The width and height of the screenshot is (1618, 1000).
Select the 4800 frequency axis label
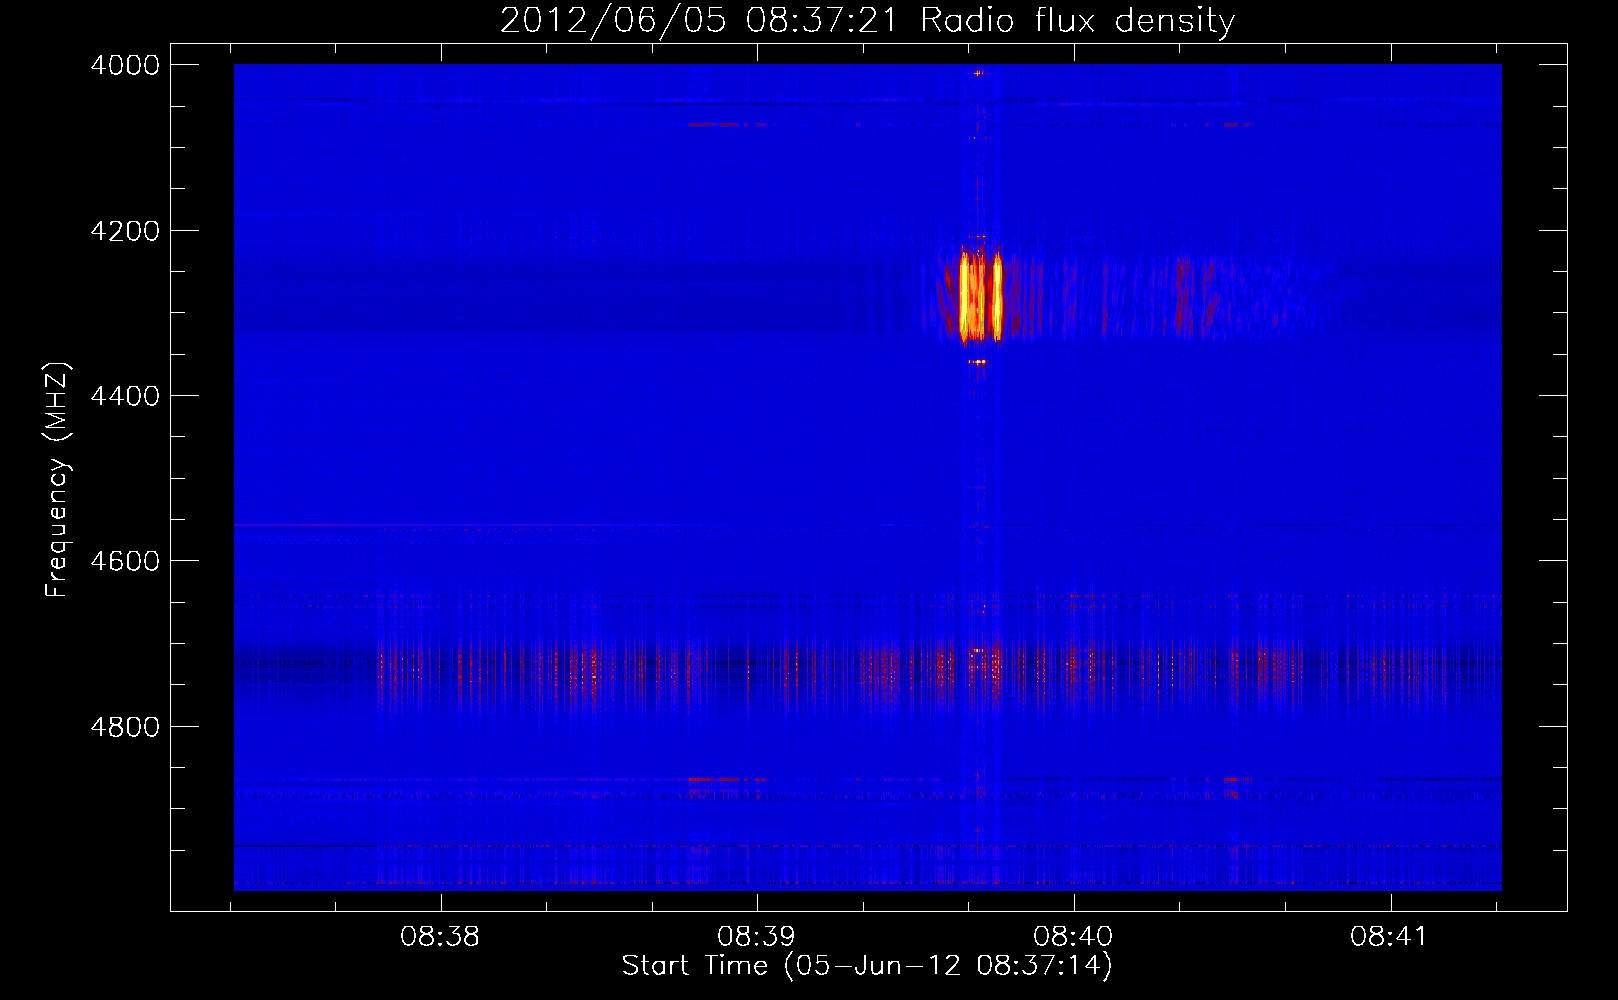(x=125, y=727)
